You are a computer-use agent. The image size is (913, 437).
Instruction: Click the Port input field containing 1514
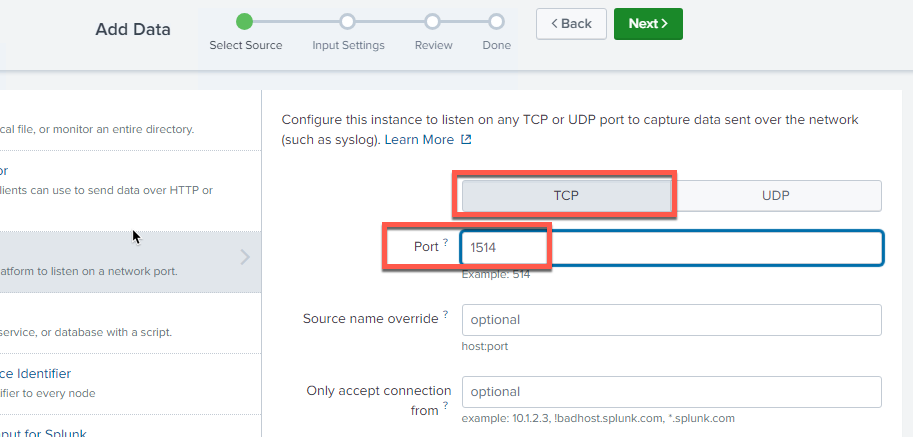pos(670,248)
